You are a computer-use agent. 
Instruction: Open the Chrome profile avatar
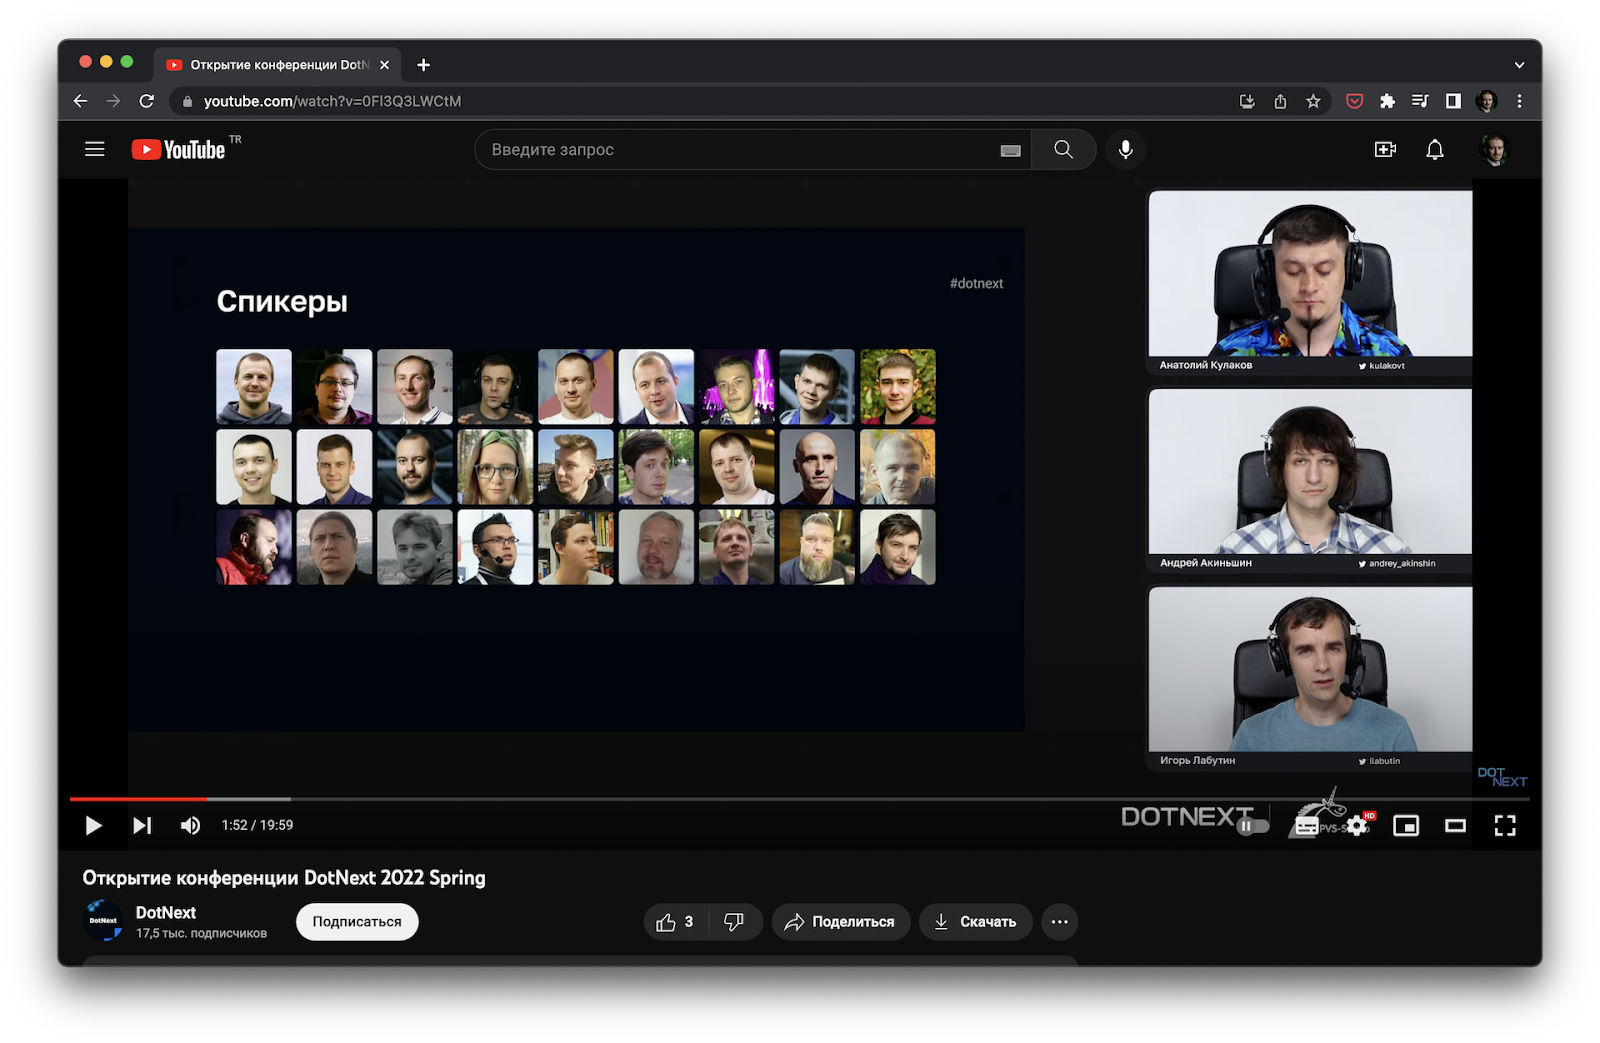(x=1486, y=101)
